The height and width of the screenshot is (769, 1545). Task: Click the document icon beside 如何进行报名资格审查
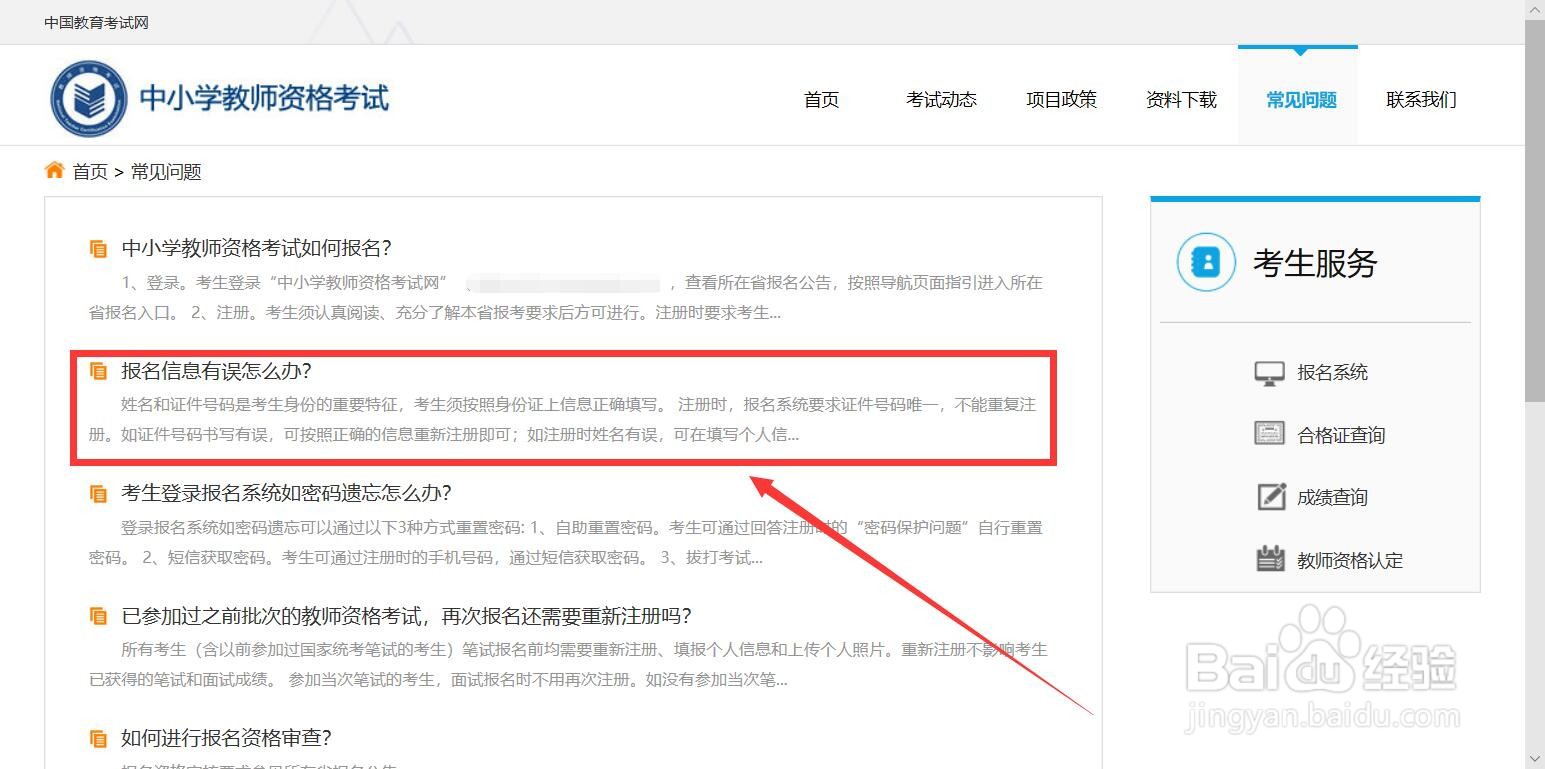click(x=98, y=738)
